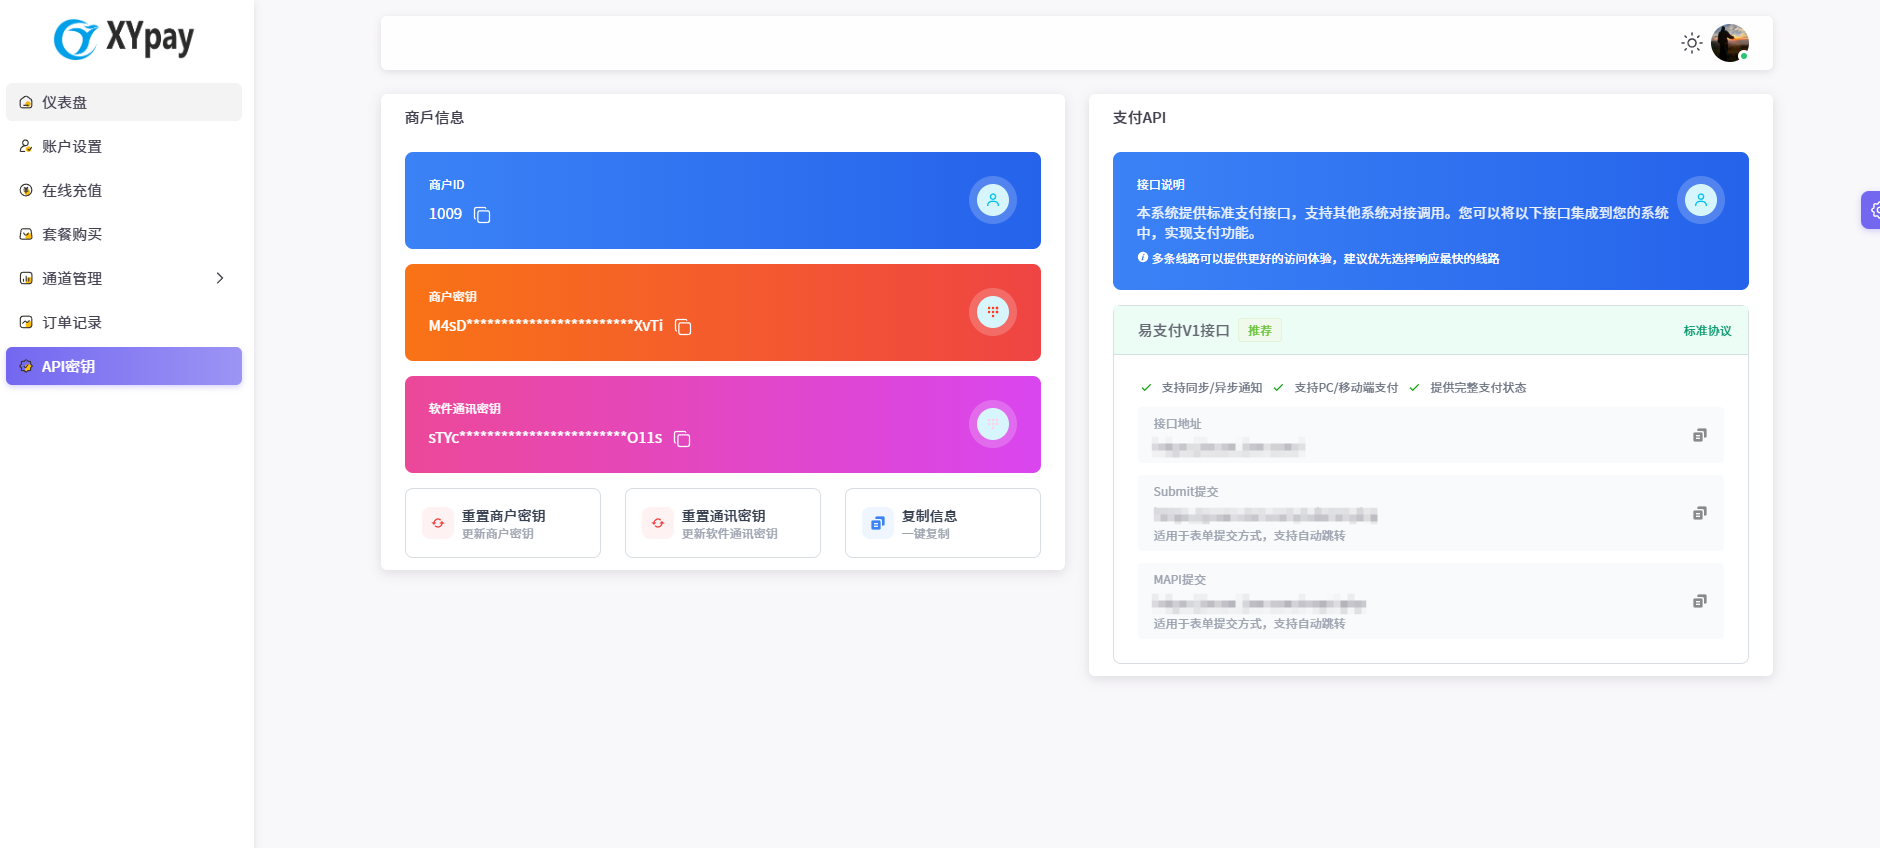Viewport: 1880px width, 848px height.
Task: Click the user icon on merchant ID card
Action: pos(992,200)
